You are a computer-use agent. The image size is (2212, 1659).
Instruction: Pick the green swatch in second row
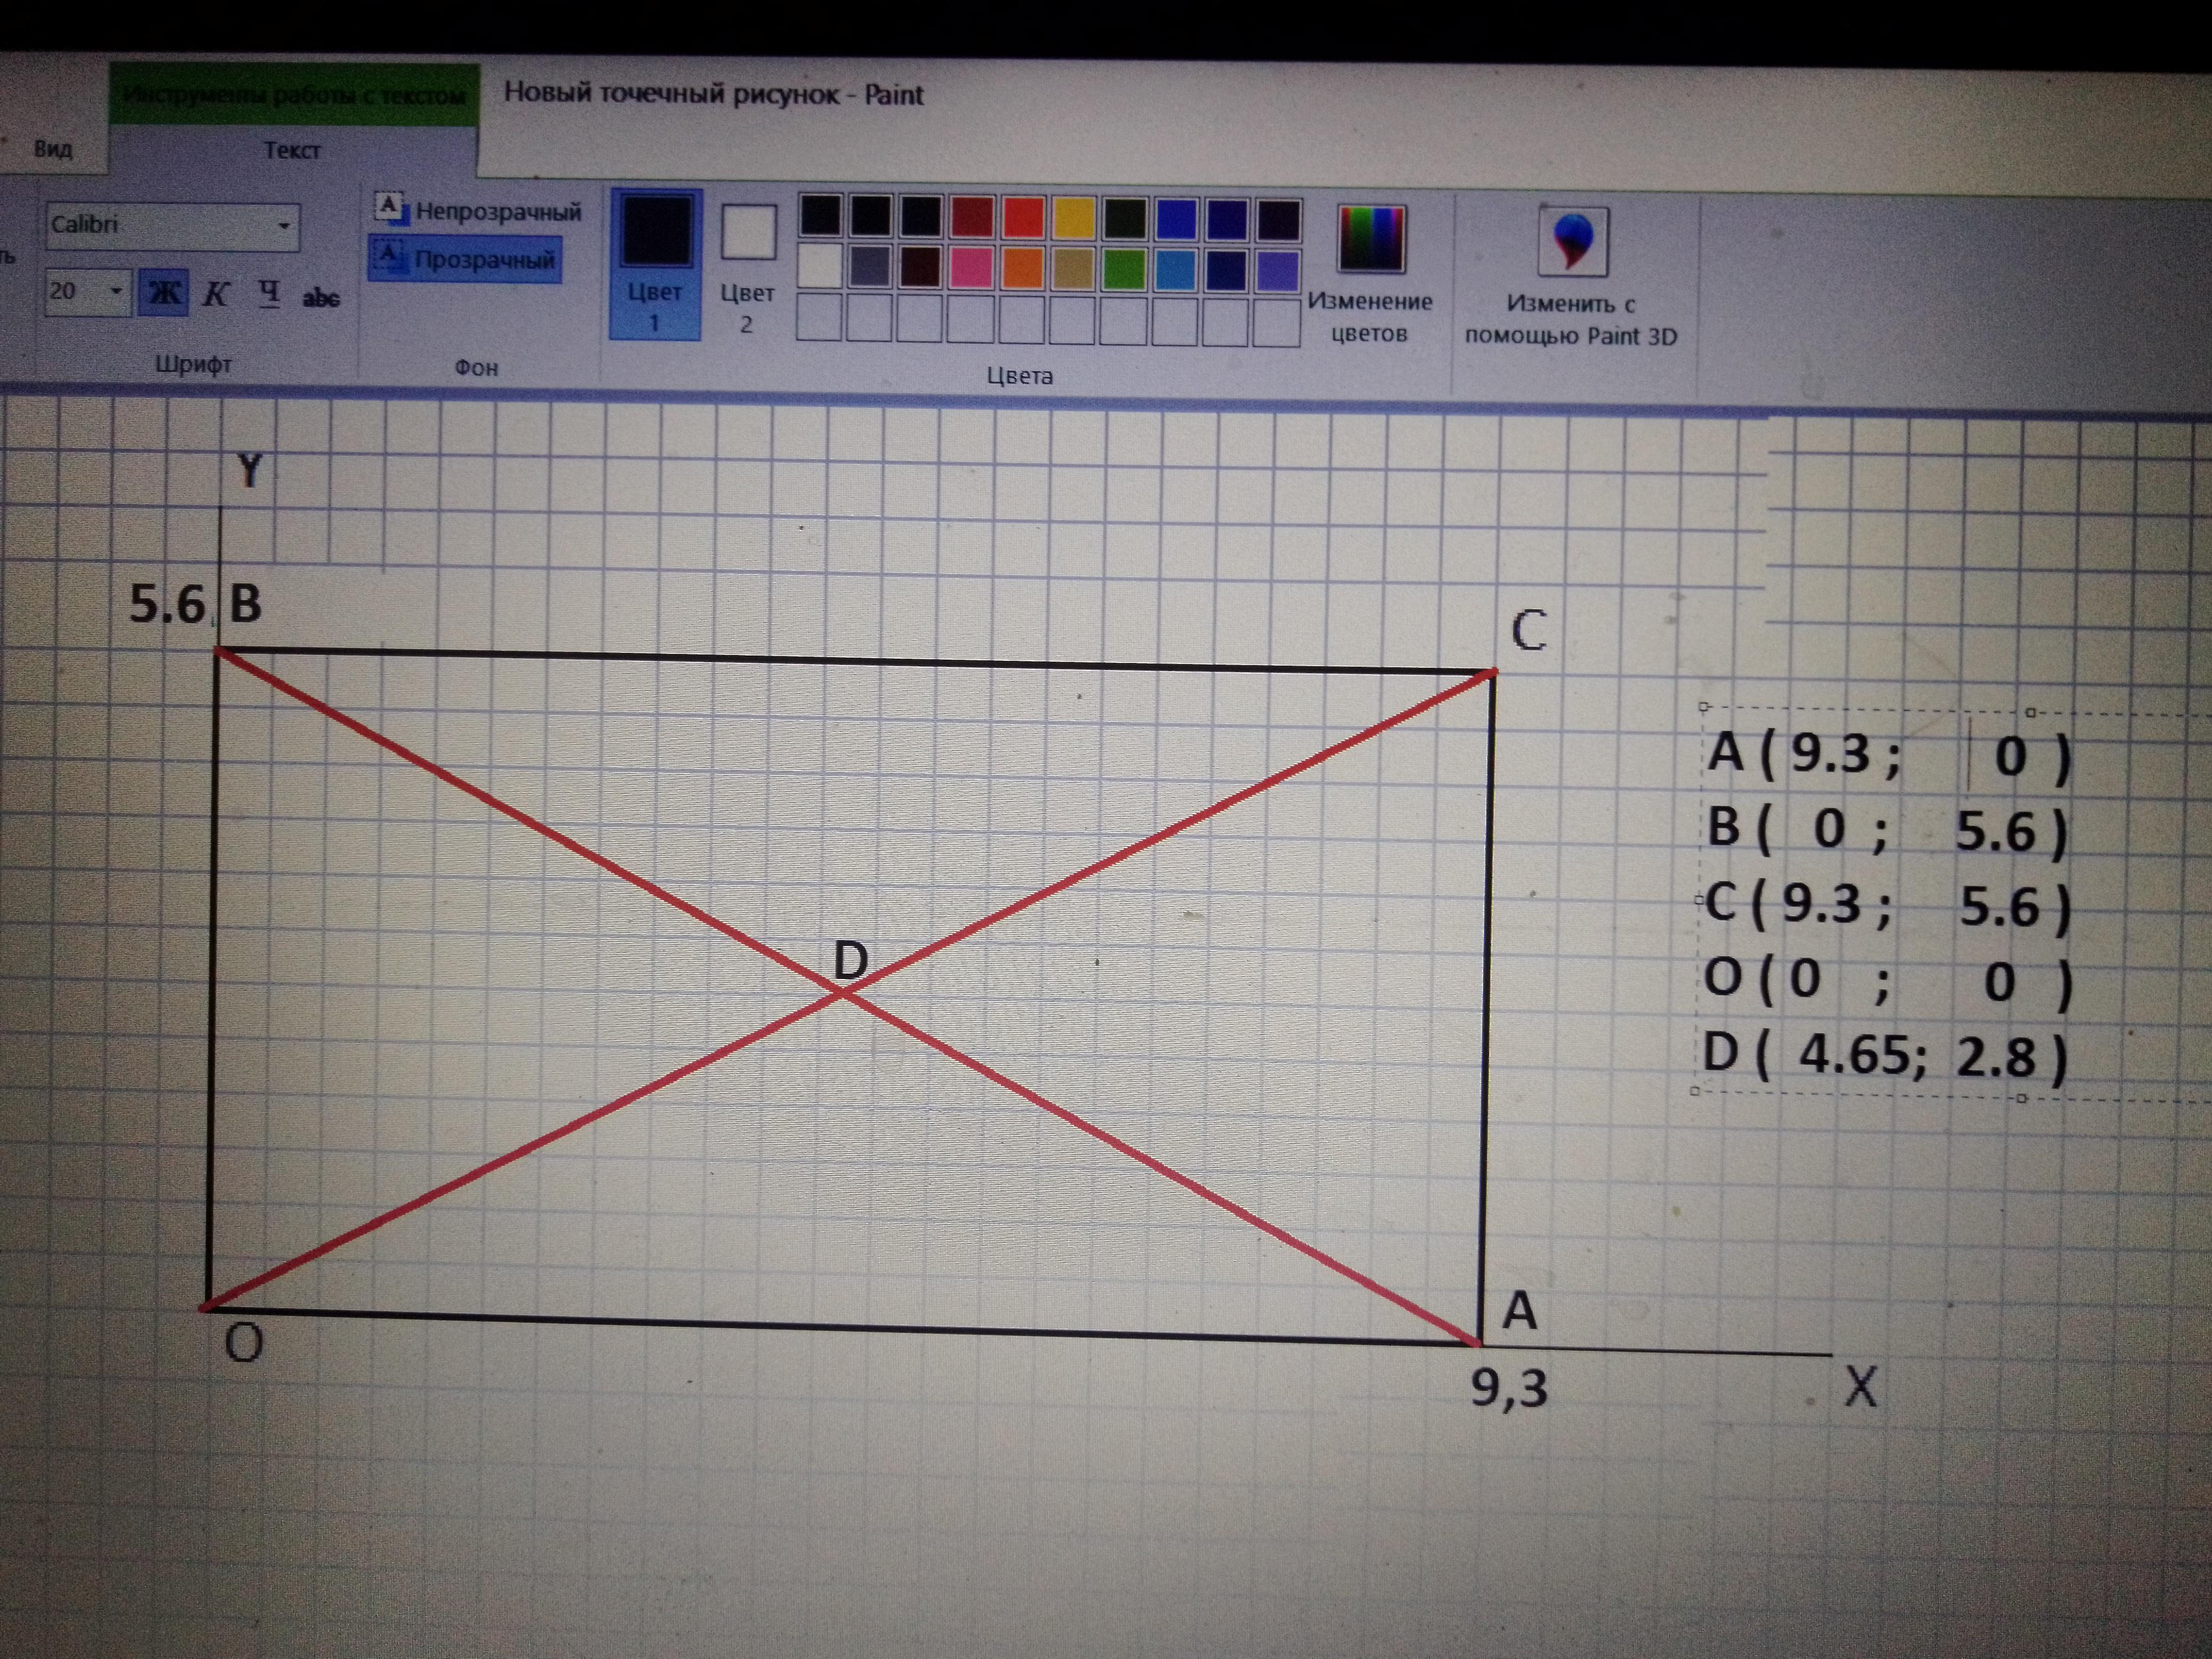pyautogui.click(x=1124, y=269)
